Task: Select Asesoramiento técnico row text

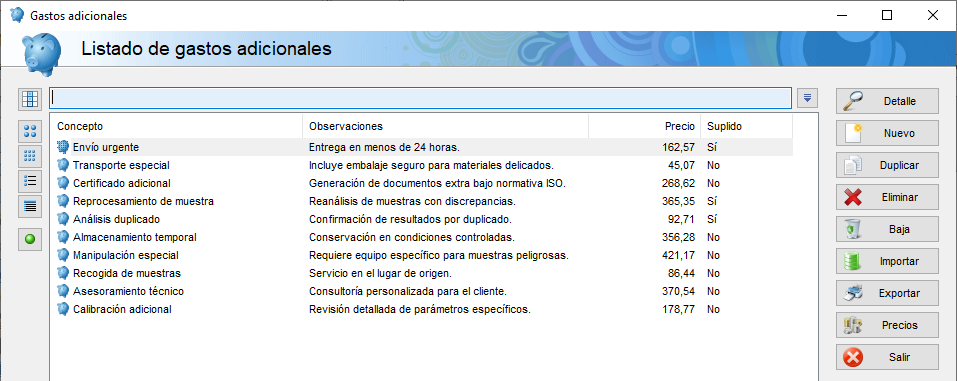Action: pos(128,291)
